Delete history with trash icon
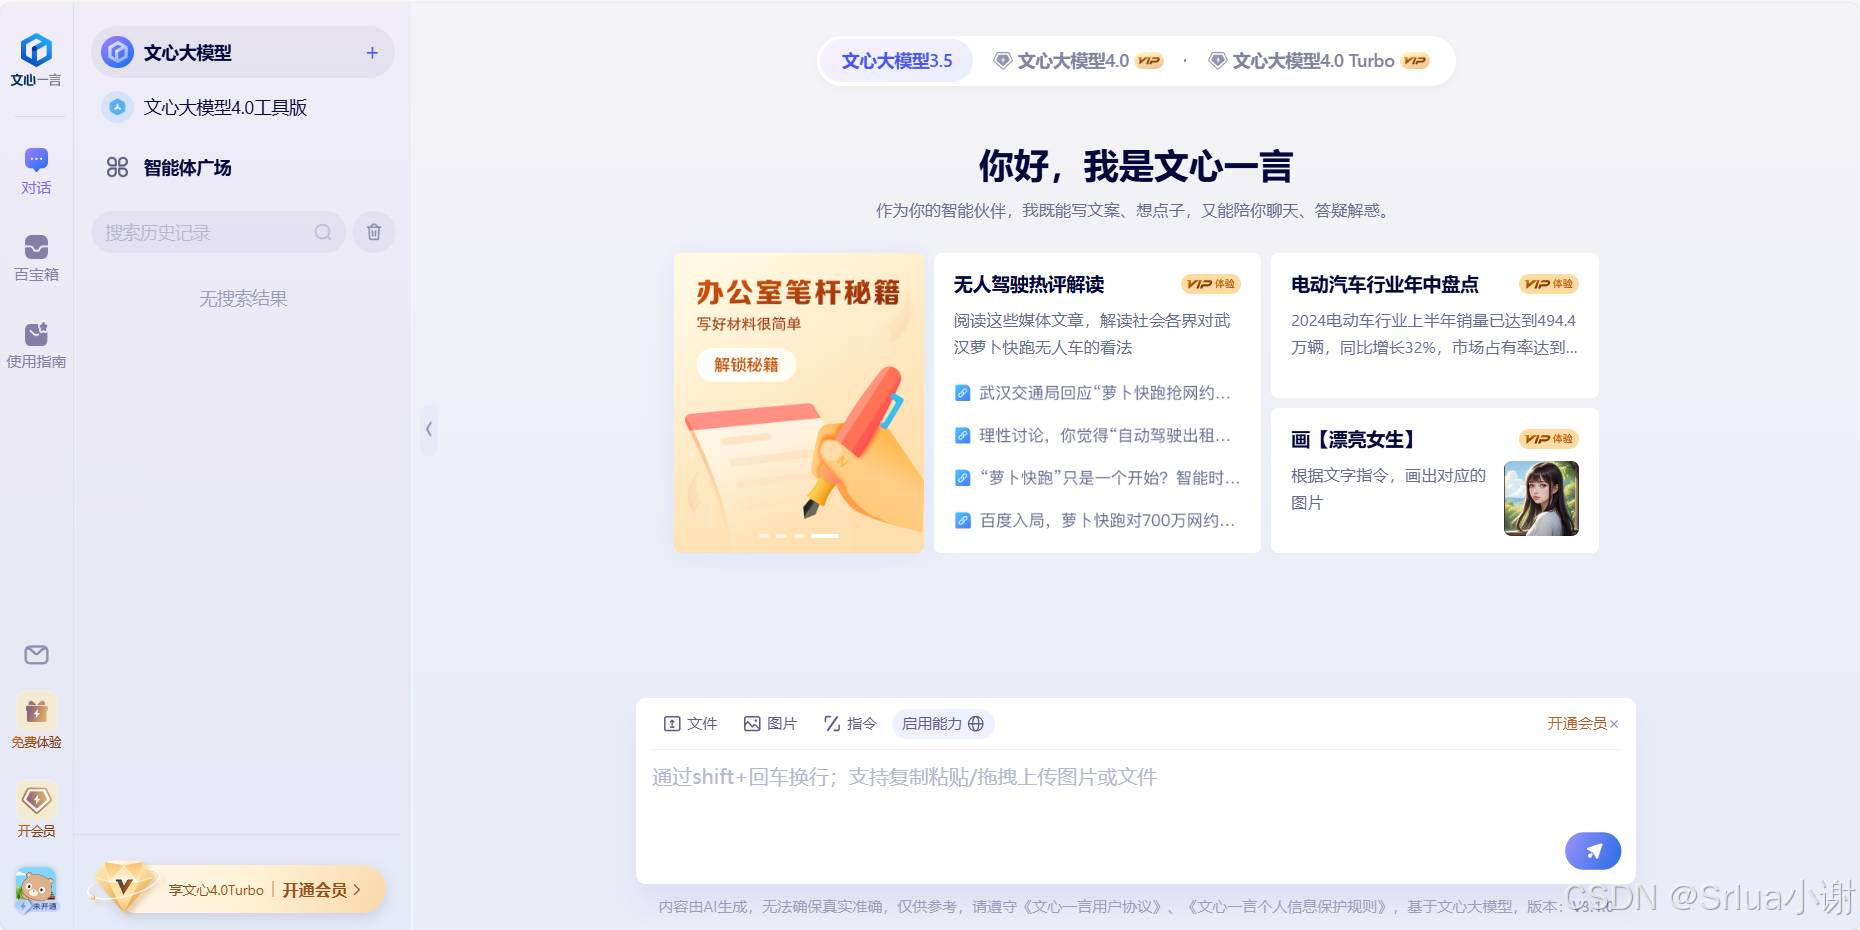Image resolution: width=1860 pixels, height=930 pixels. (374, 232)
